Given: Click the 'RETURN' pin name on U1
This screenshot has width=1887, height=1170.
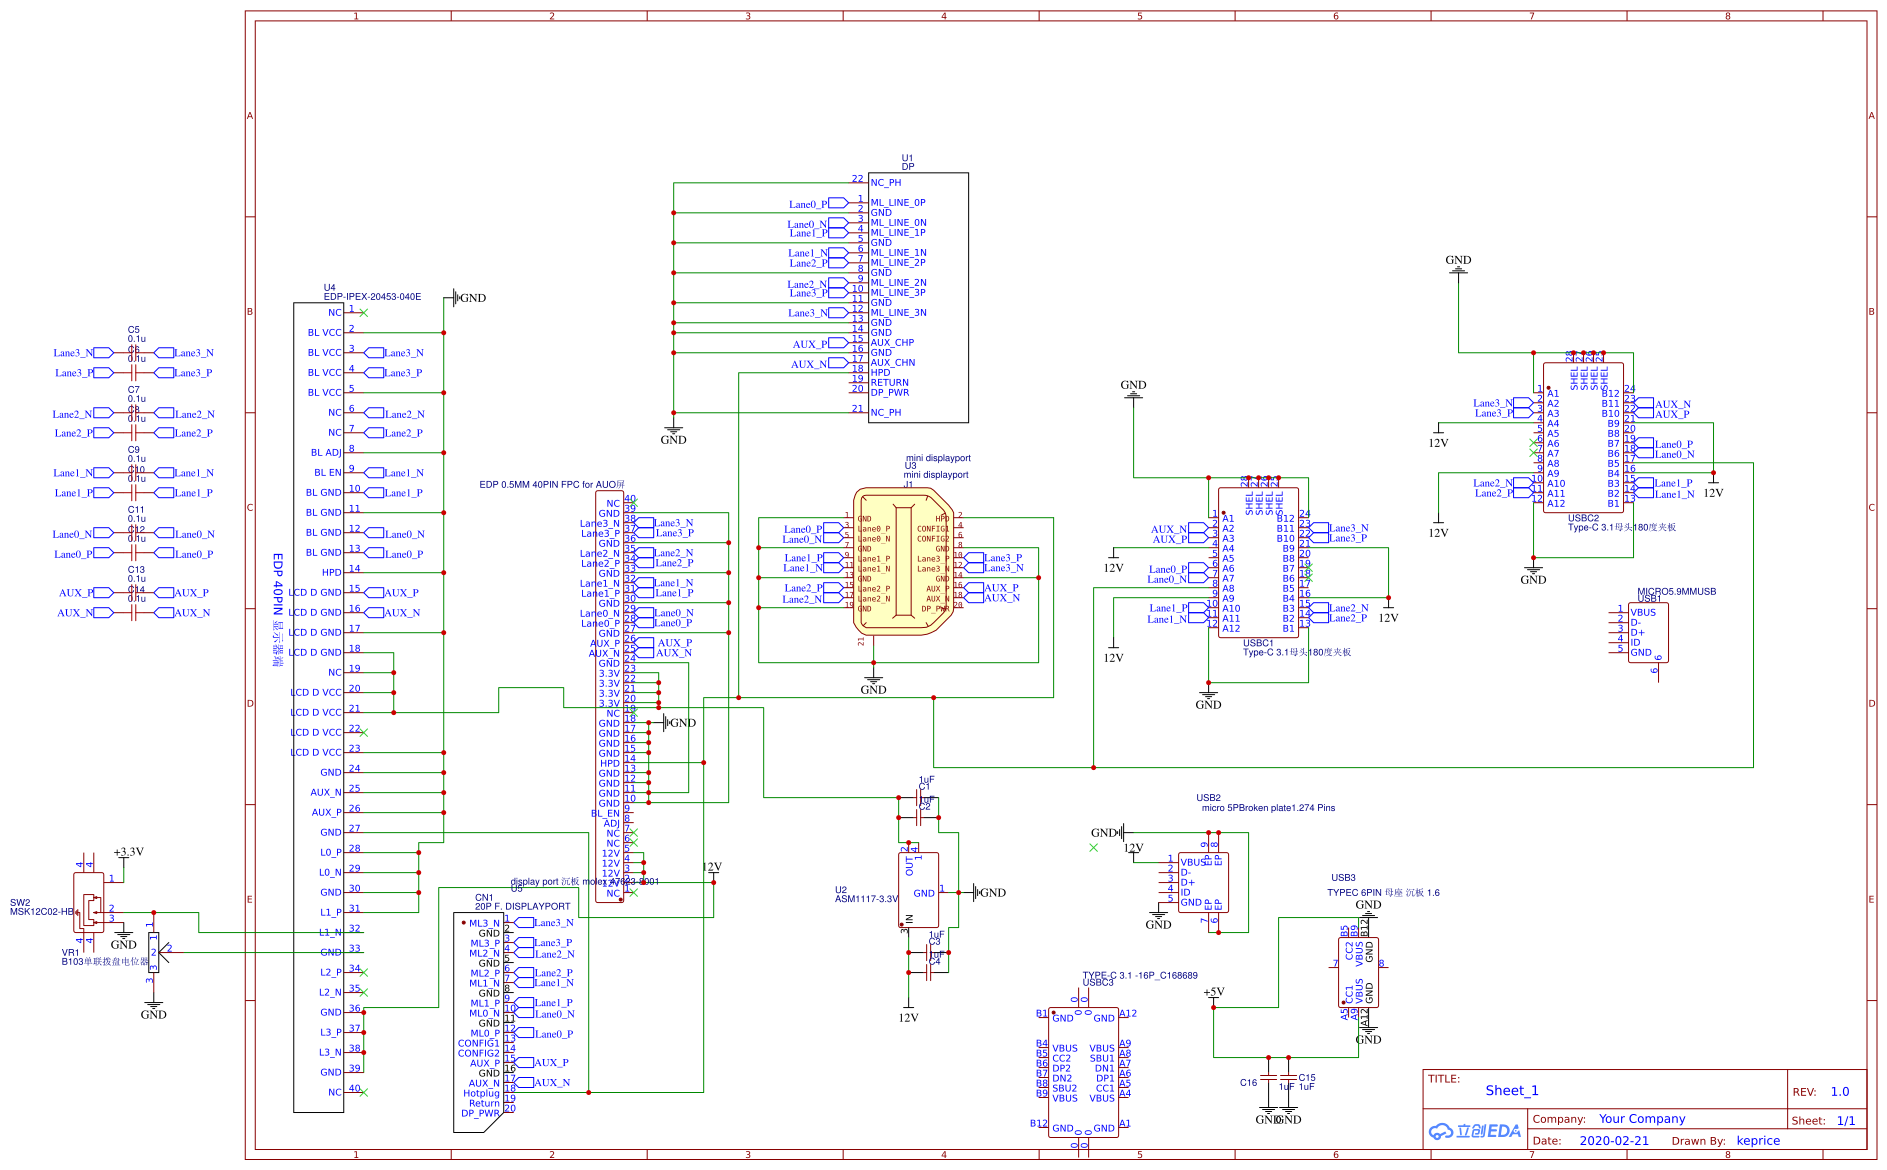Looking at the screenshot, I should [889, 383].
